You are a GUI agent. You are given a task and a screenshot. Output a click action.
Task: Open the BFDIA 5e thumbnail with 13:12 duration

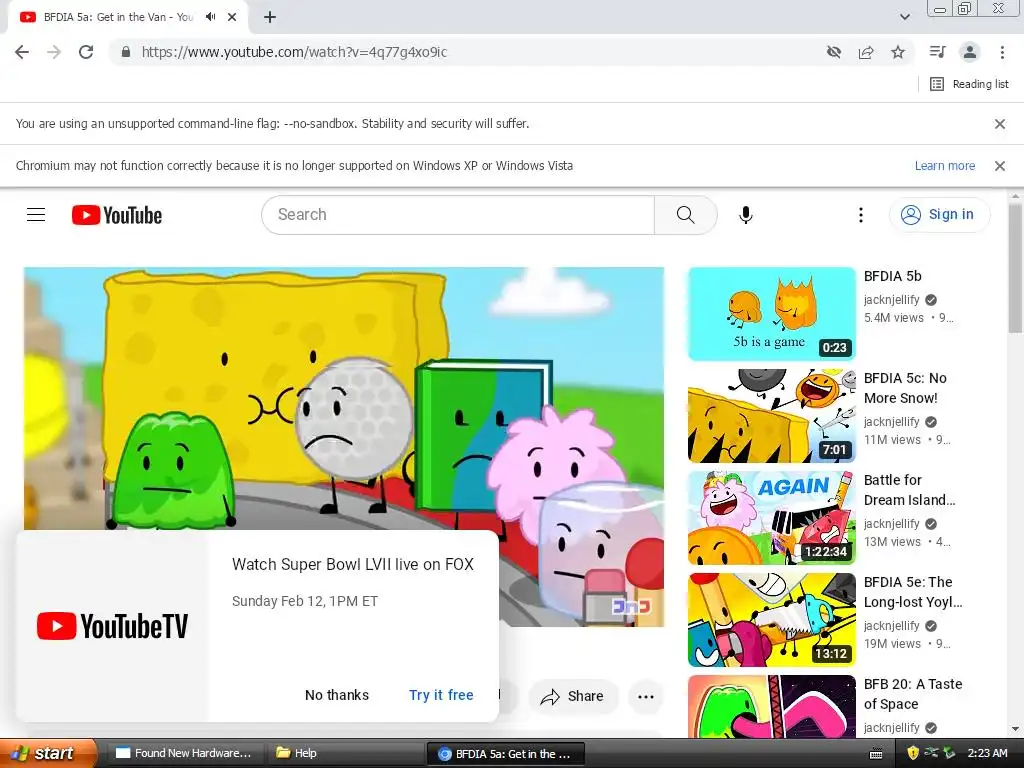coord(771,620)
